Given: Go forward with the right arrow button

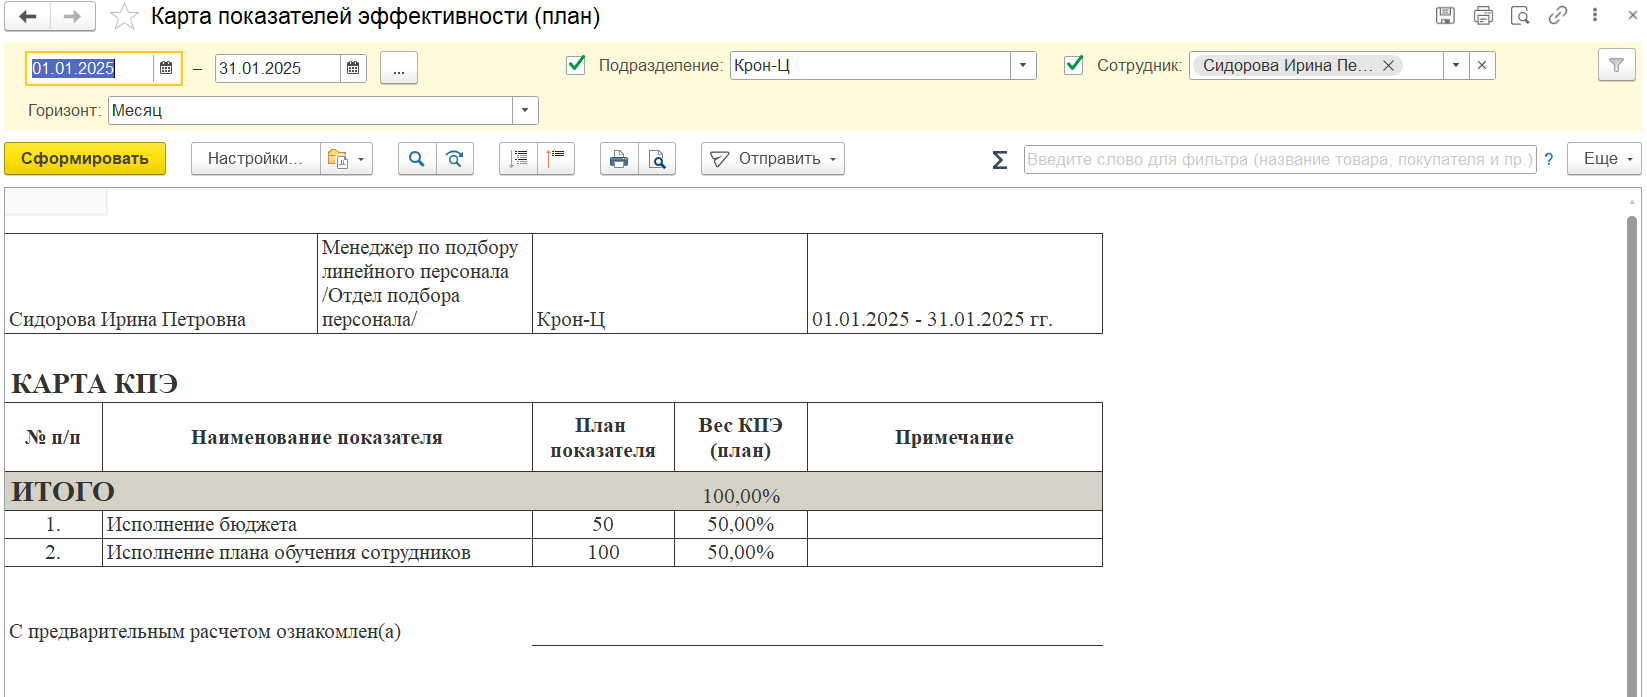Looking at the screenshot, I should (x=72, y=16).
